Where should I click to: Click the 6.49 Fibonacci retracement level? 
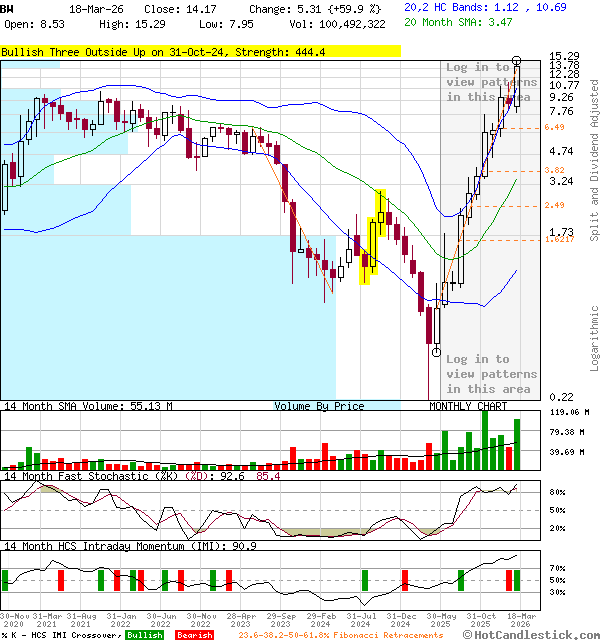click(555, 127)
